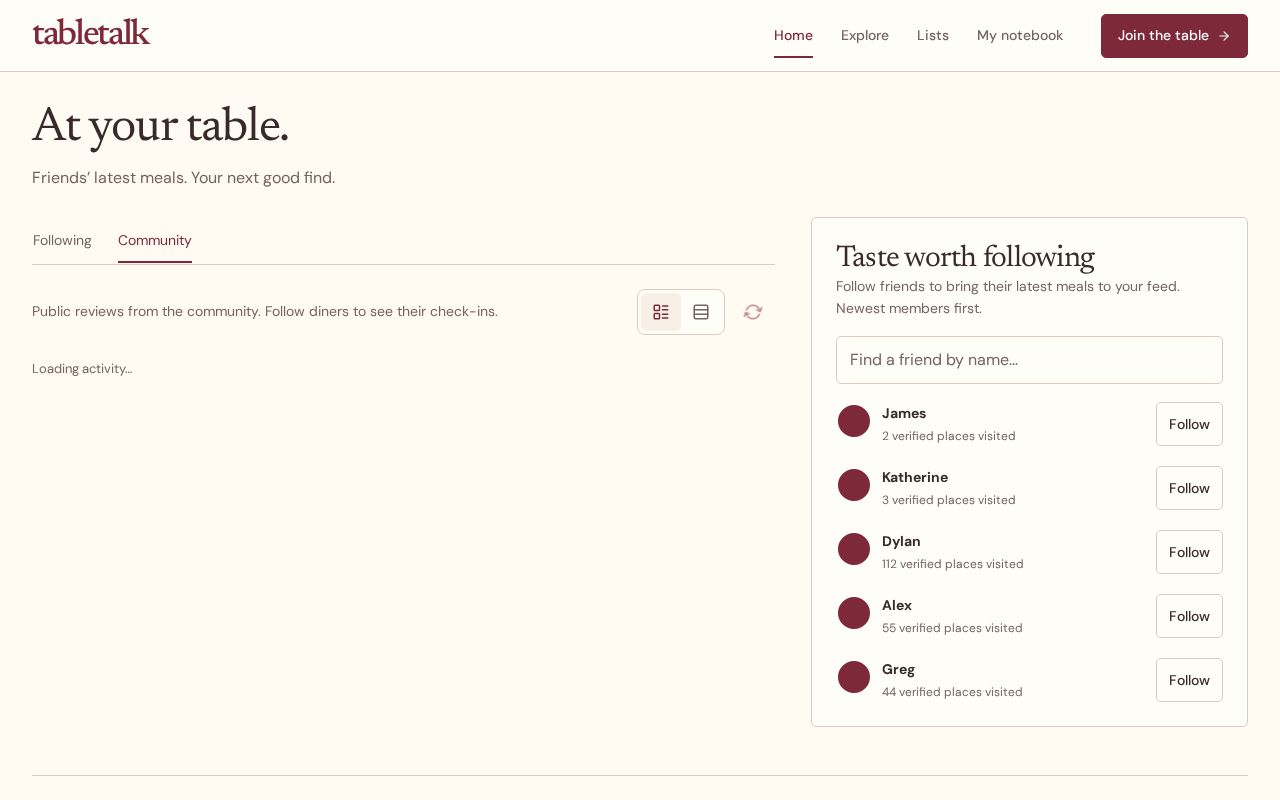
Task: Click "55 verified places visited" text
Action: click(952, 628)
